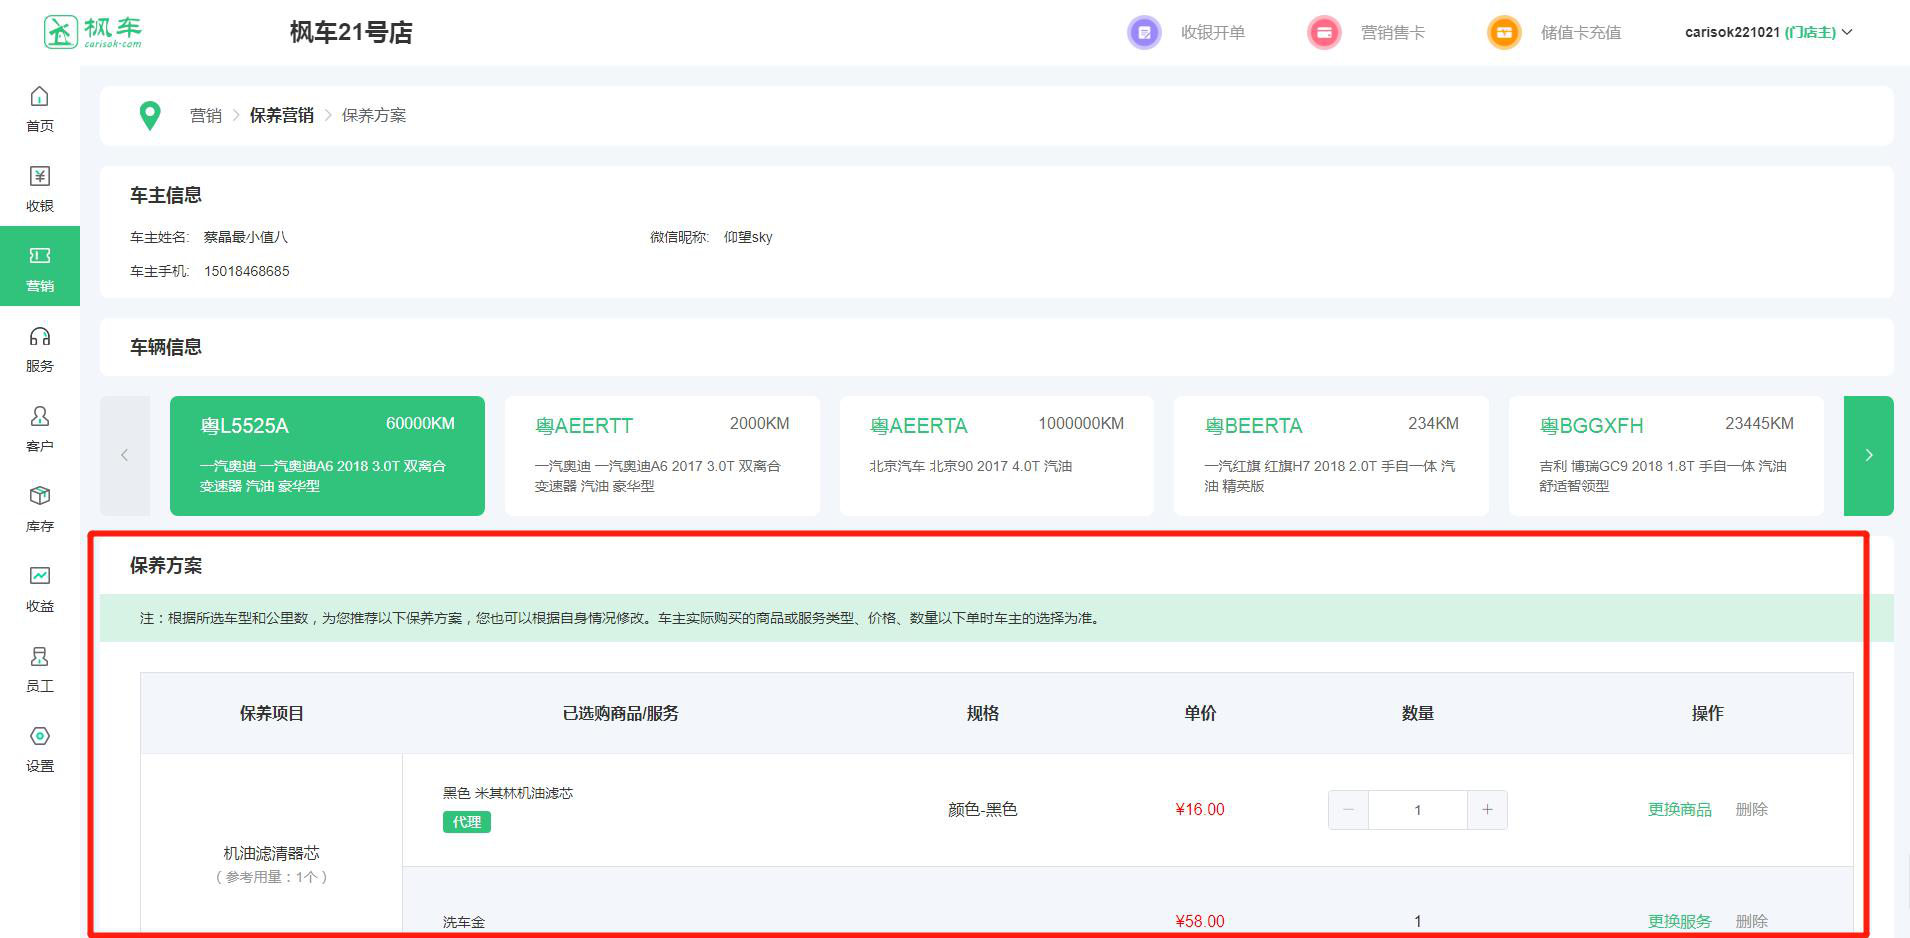Open the 收益 revenue chart icon

(x=40, y=576)
